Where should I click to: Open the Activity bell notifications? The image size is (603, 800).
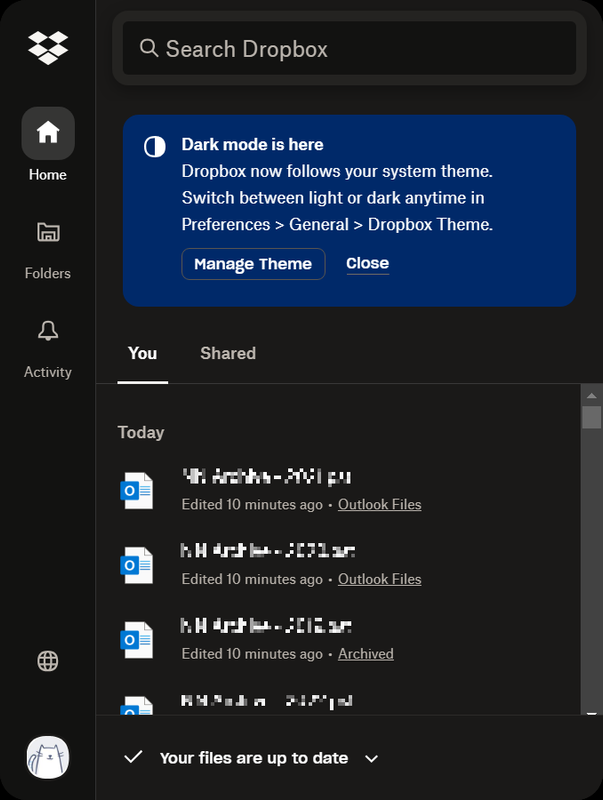[48, 331]
